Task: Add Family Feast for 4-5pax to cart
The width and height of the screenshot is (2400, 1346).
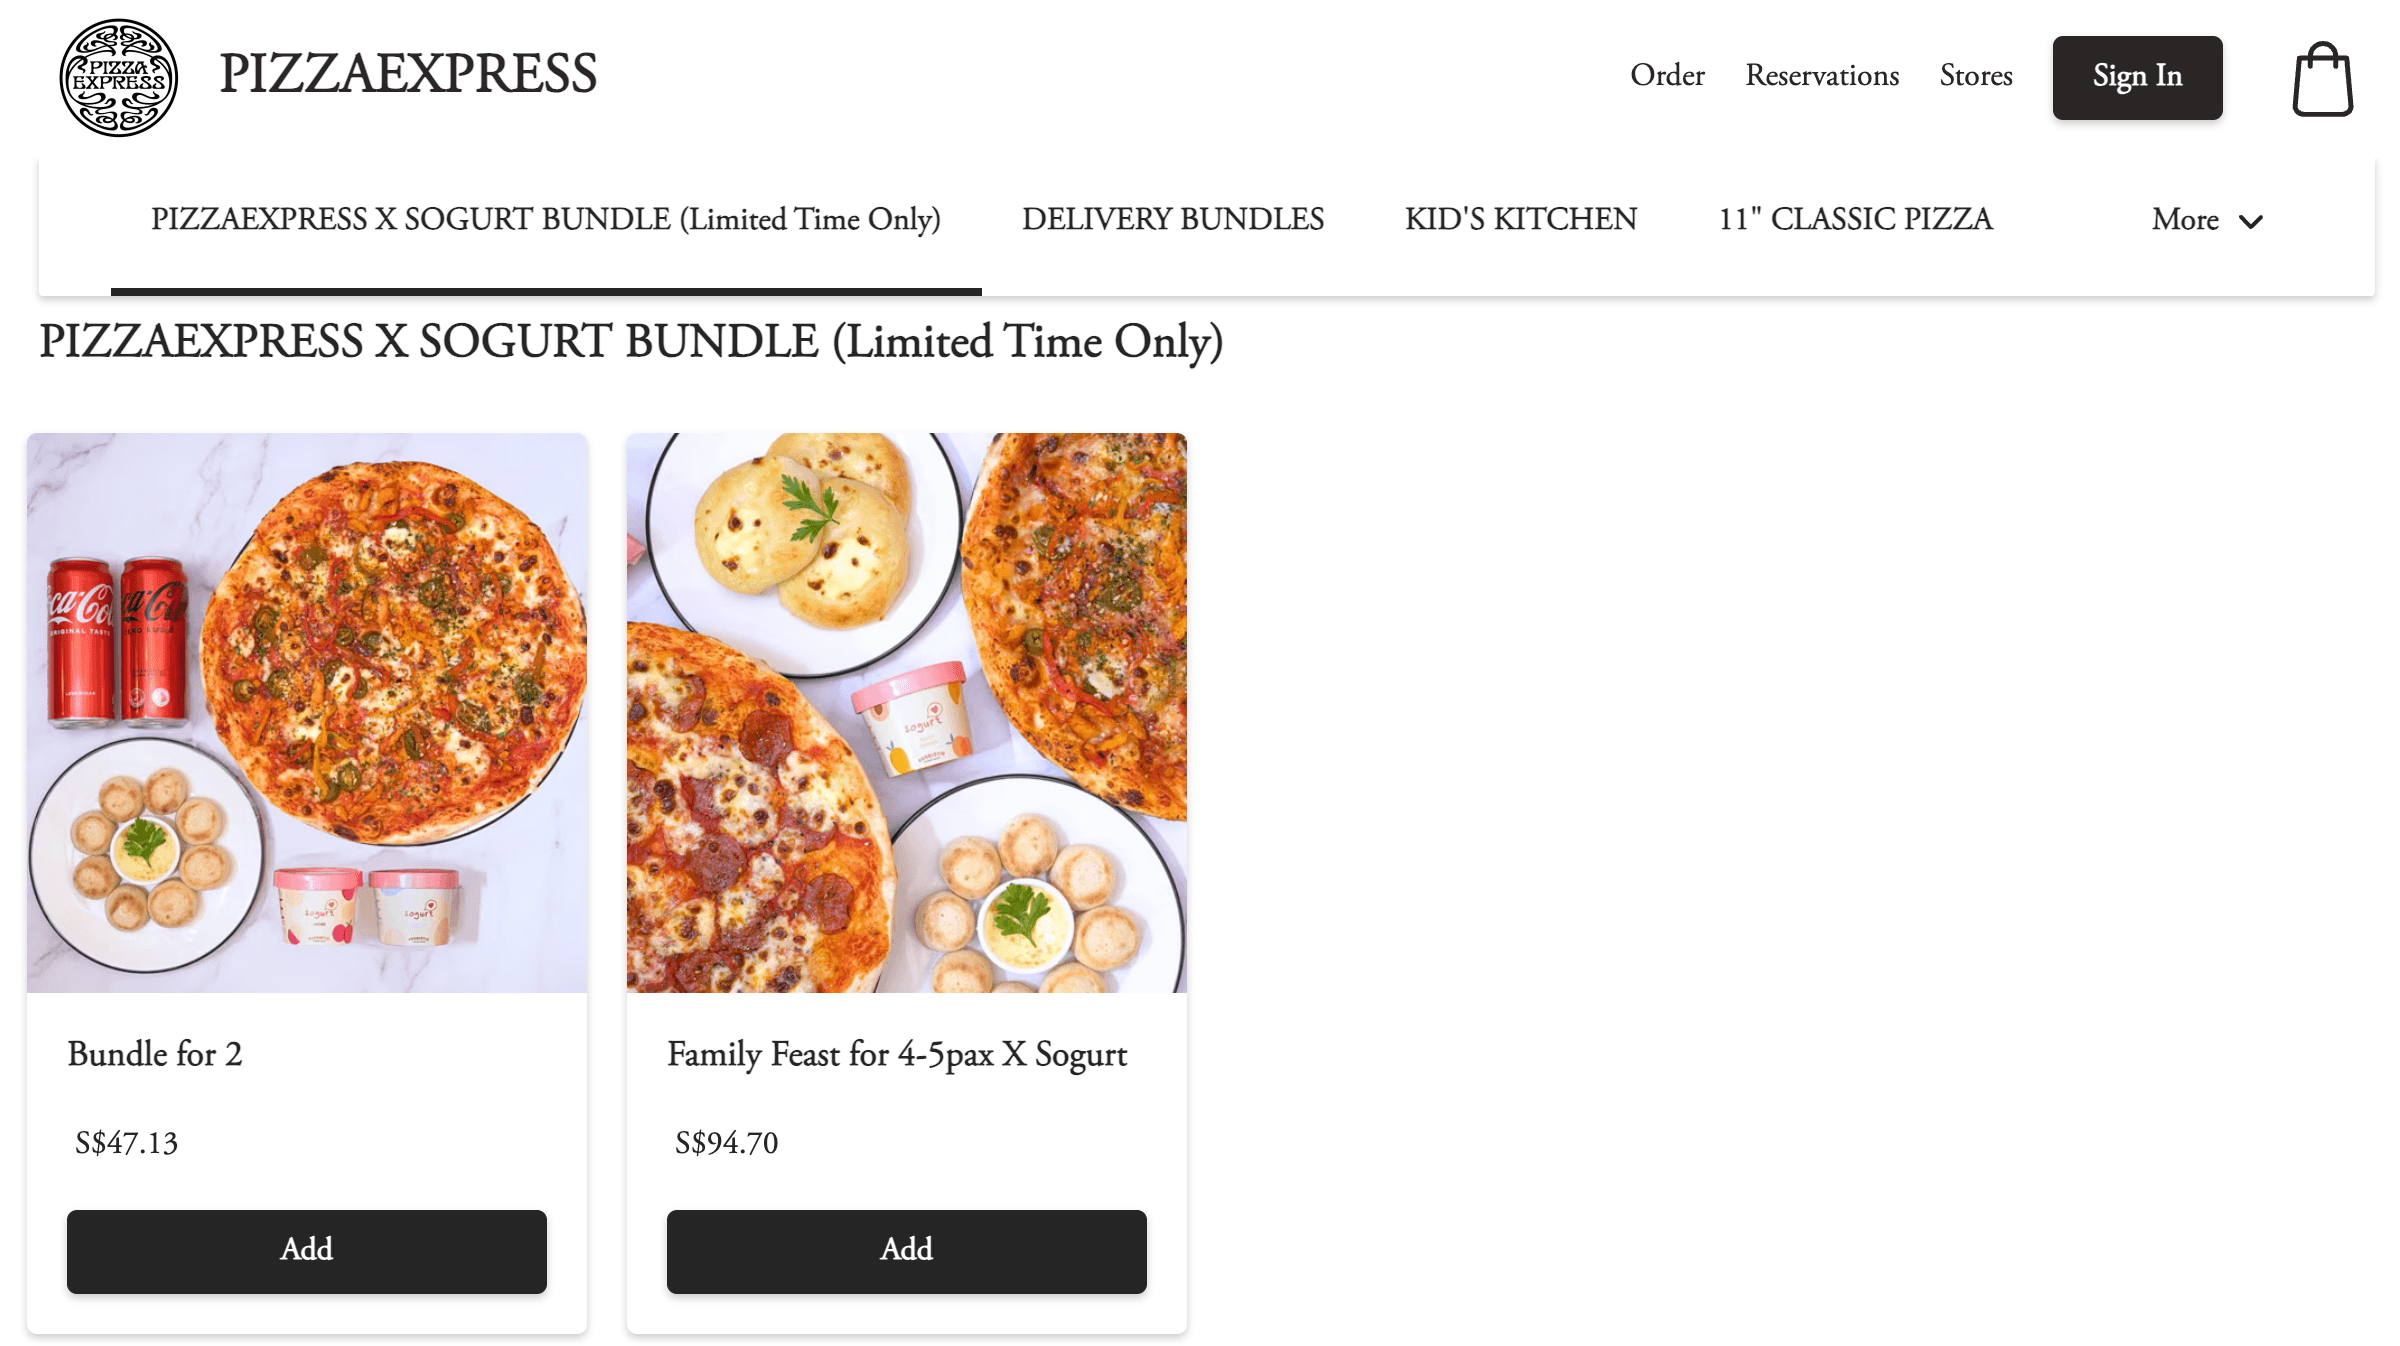Action: coord(907,1251)
